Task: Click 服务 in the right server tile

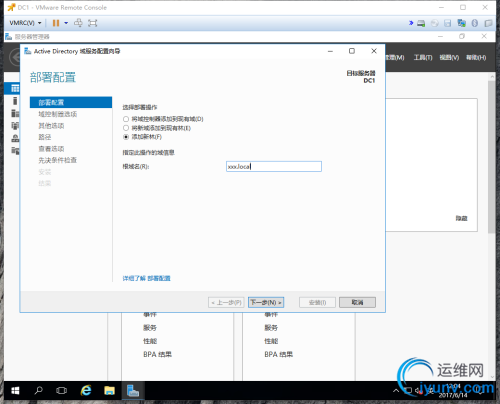Action: [x=271, y=328]
